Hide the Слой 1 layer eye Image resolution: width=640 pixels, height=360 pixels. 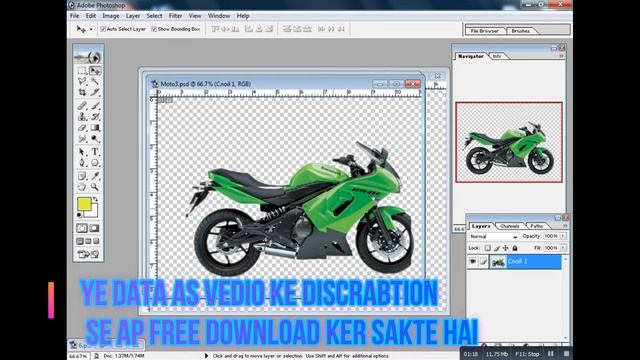(473, 262)
